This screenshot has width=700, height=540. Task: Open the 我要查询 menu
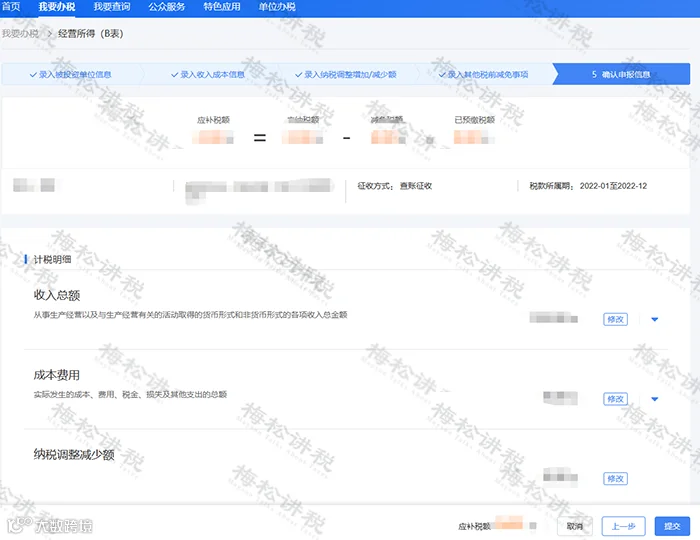tap(112, 7)
